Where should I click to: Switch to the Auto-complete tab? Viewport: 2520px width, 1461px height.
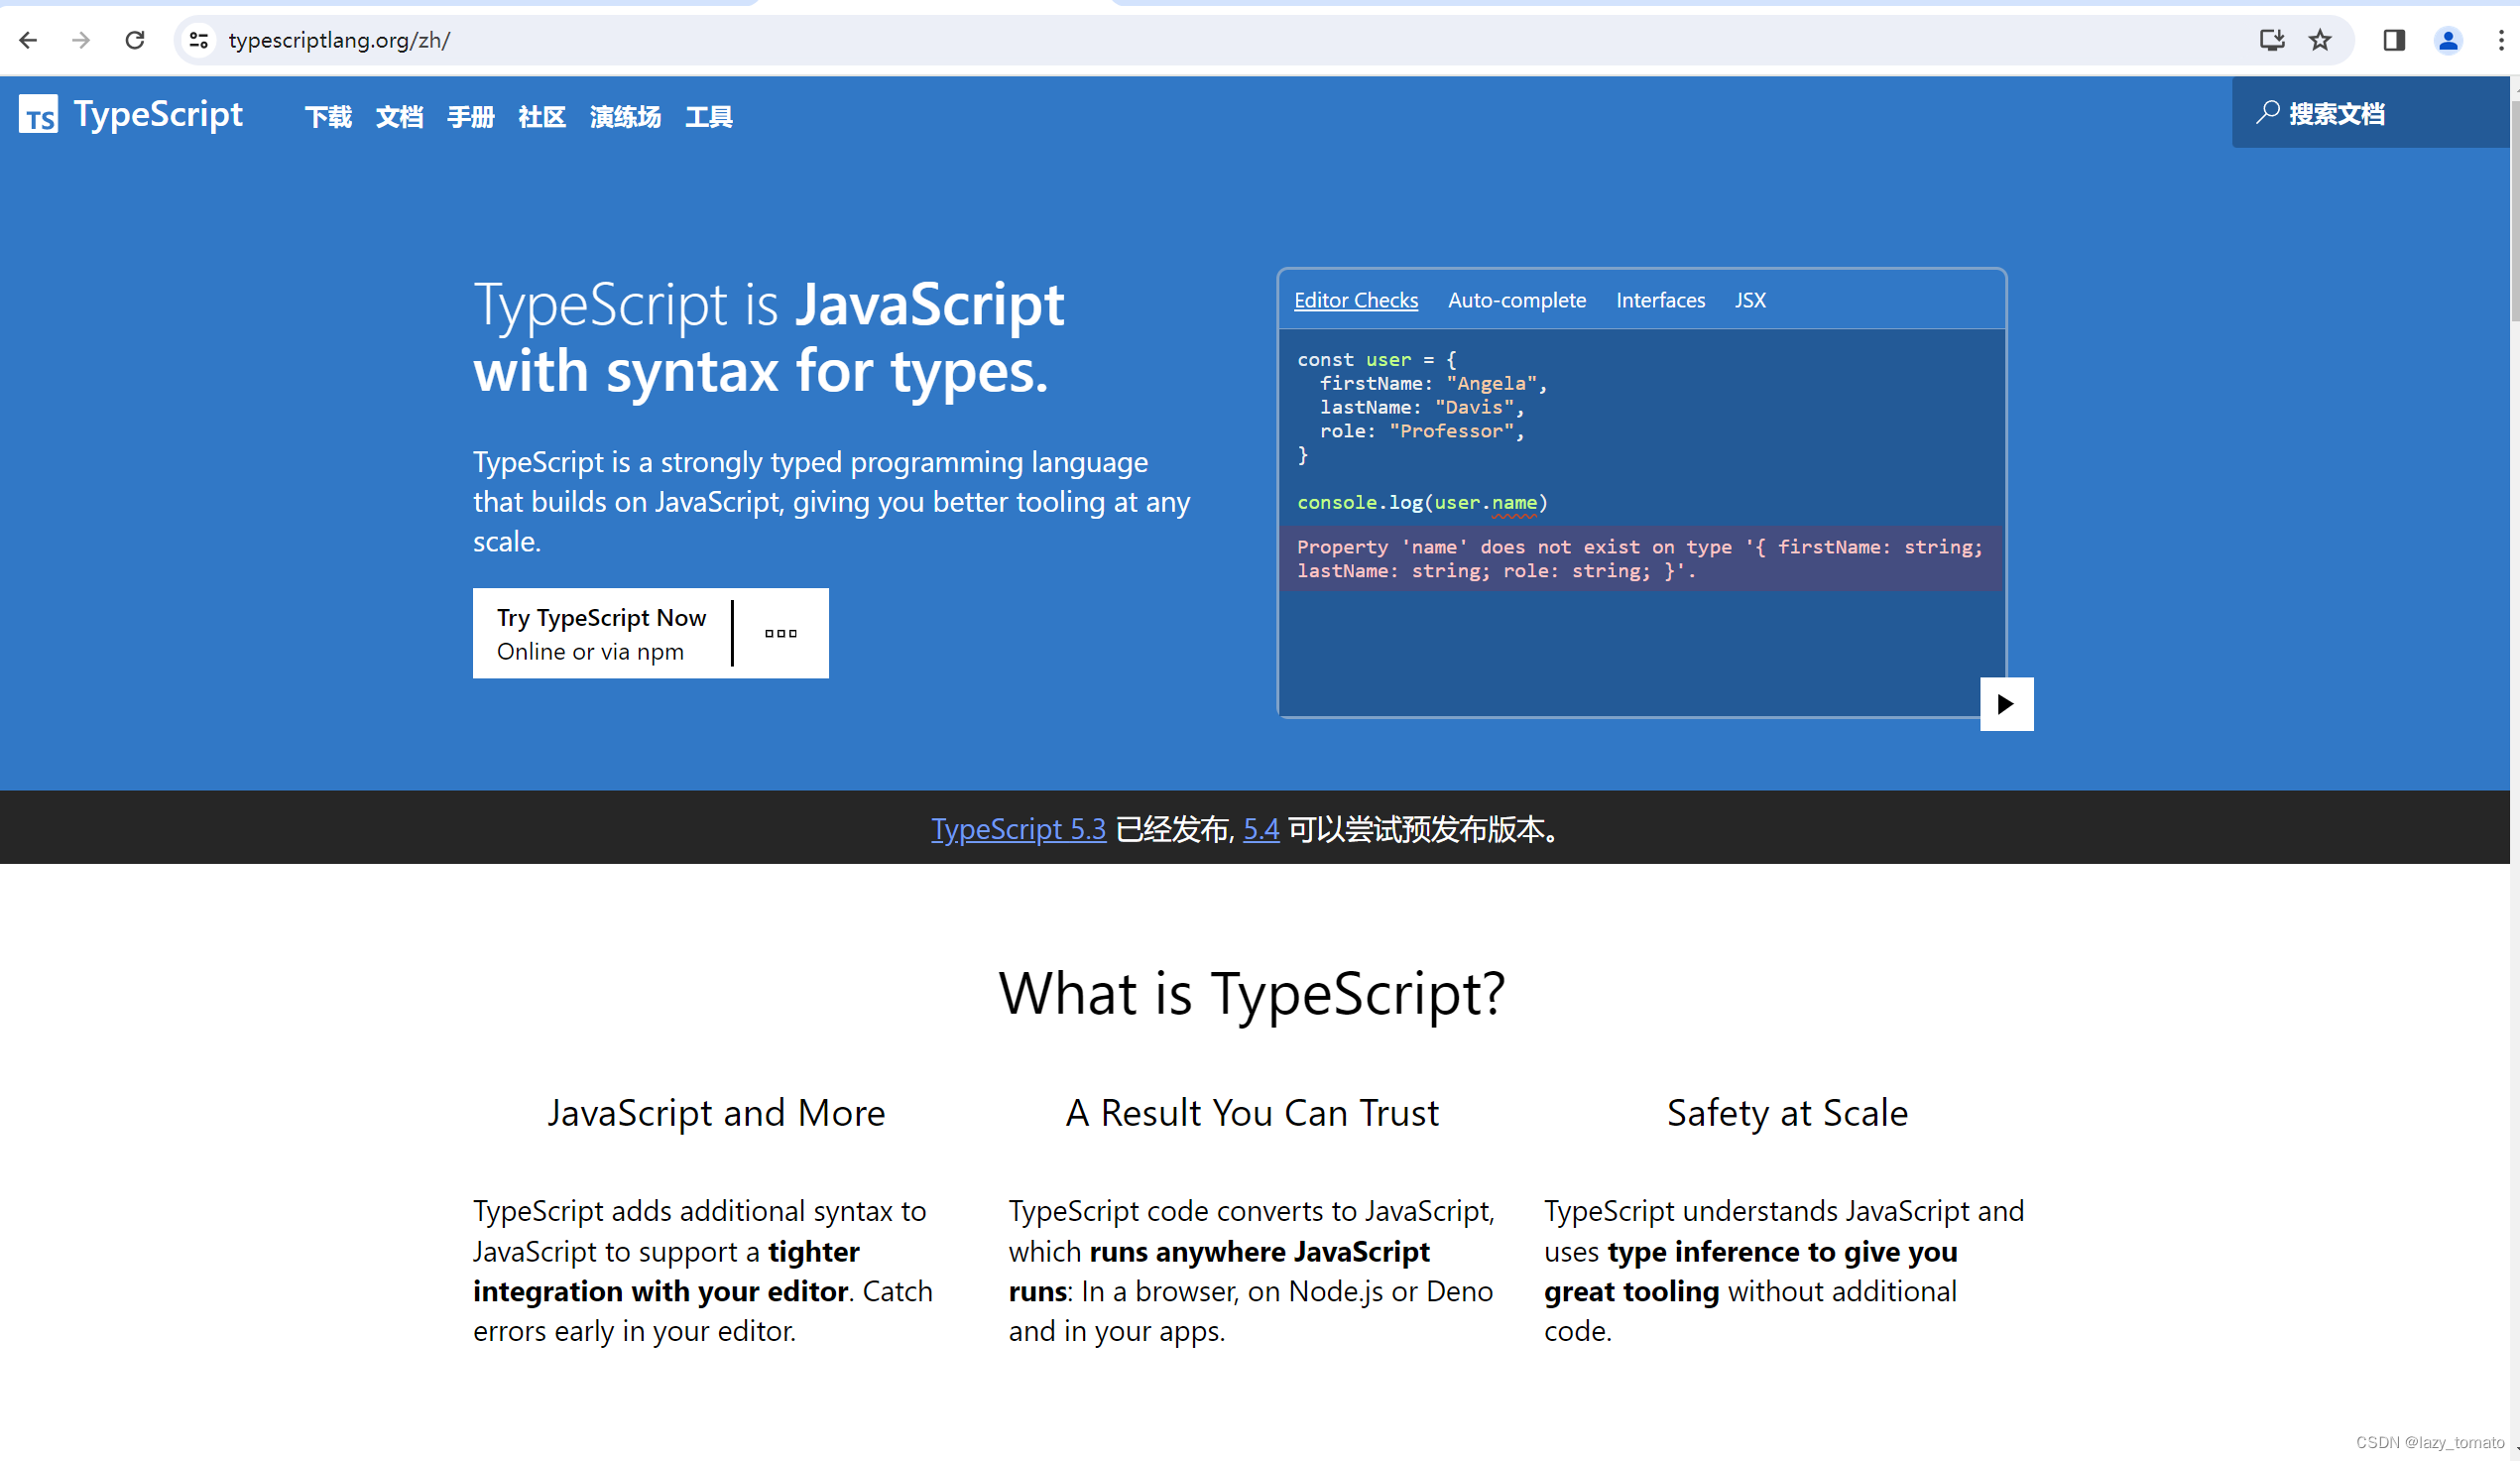coord(1516,300)
